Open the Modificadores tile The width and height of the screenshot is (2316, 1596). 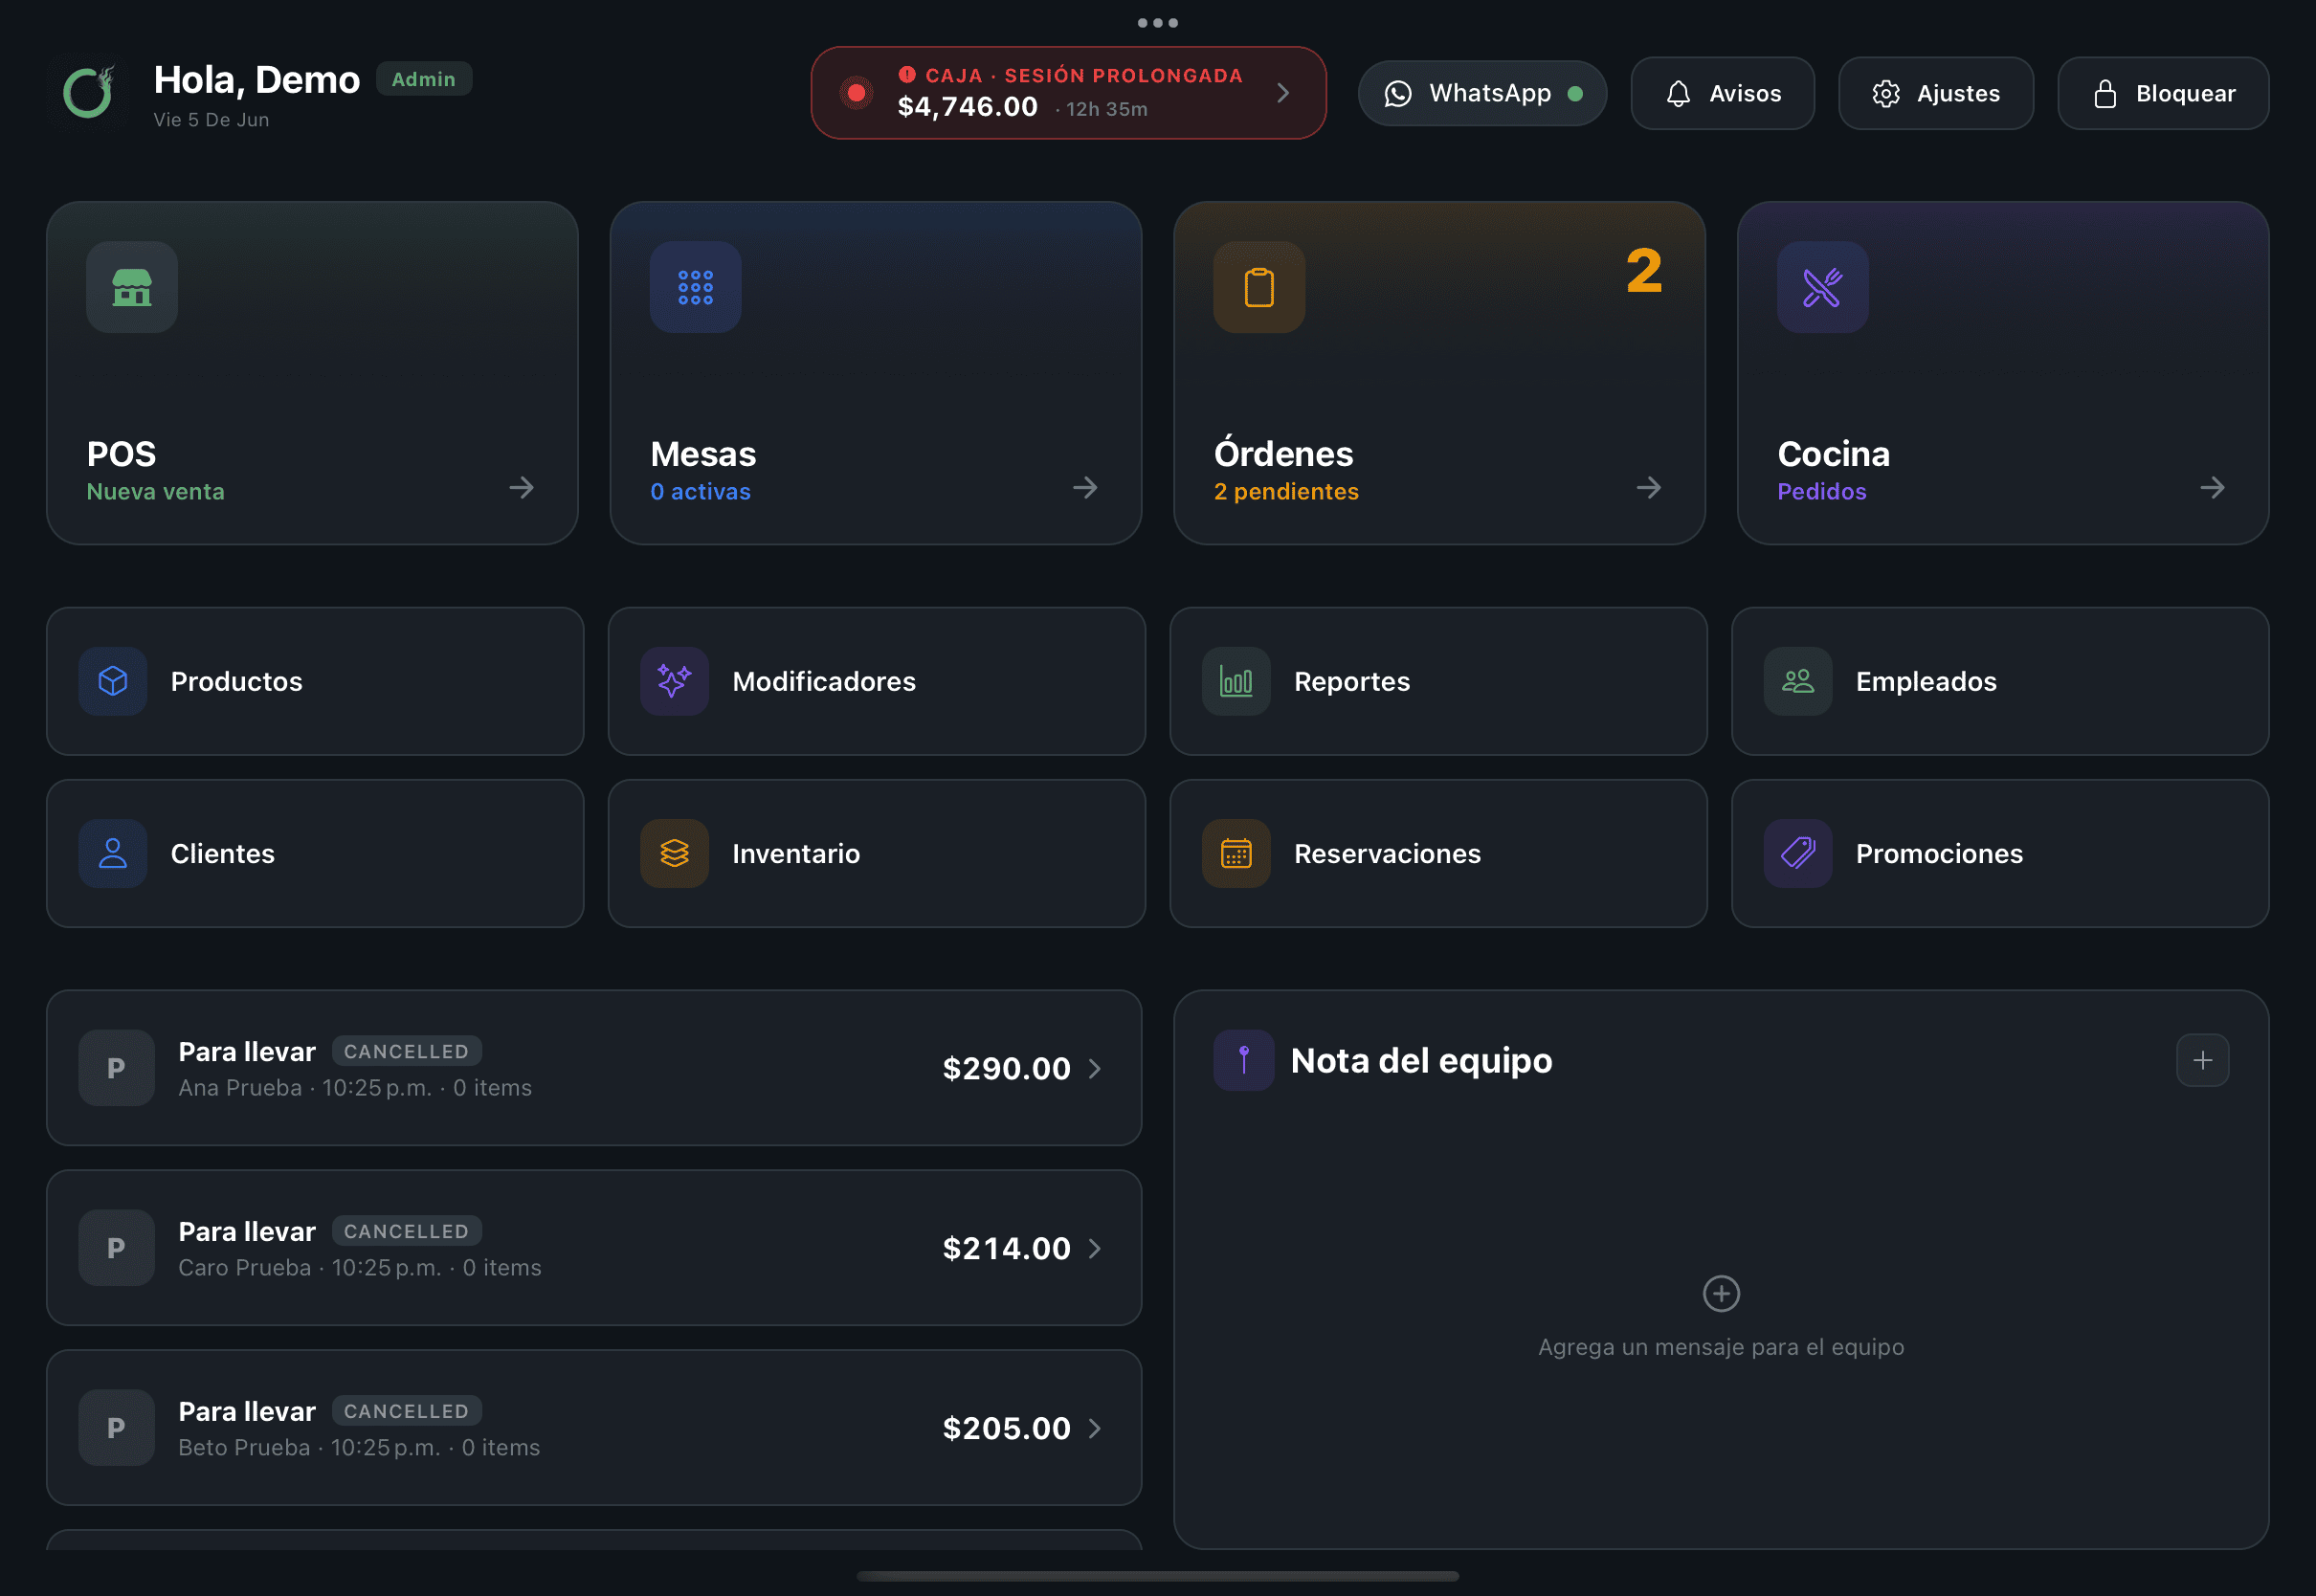(x=877, y=681)
